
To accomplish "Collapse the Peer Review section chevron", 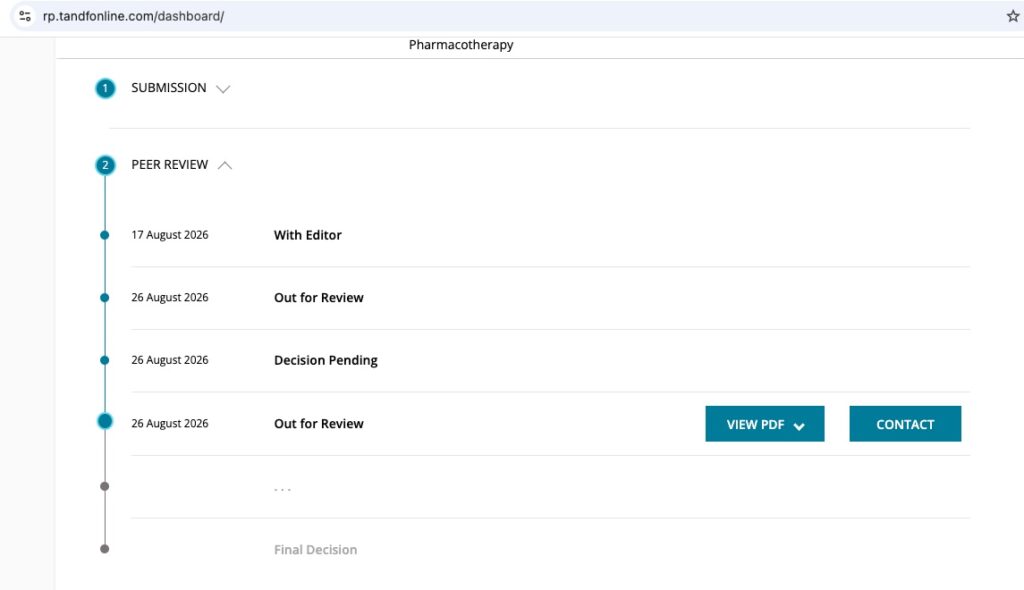I will (x=225, y=165).
